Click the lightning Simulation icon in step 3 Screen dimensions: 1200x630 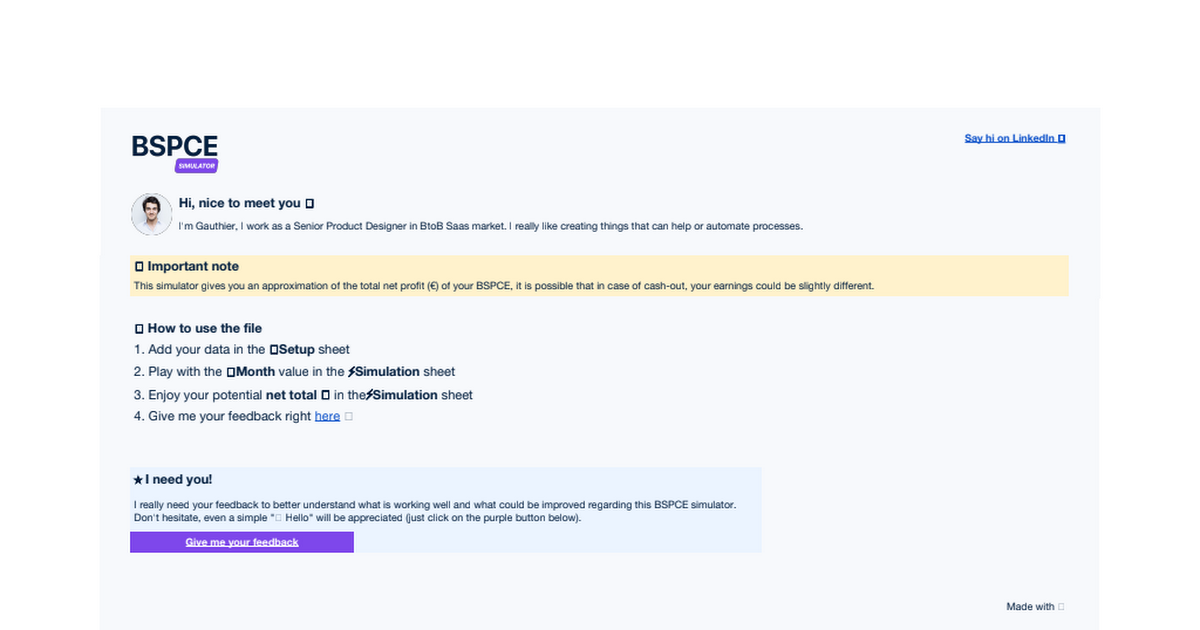click(x=371, y=395)
